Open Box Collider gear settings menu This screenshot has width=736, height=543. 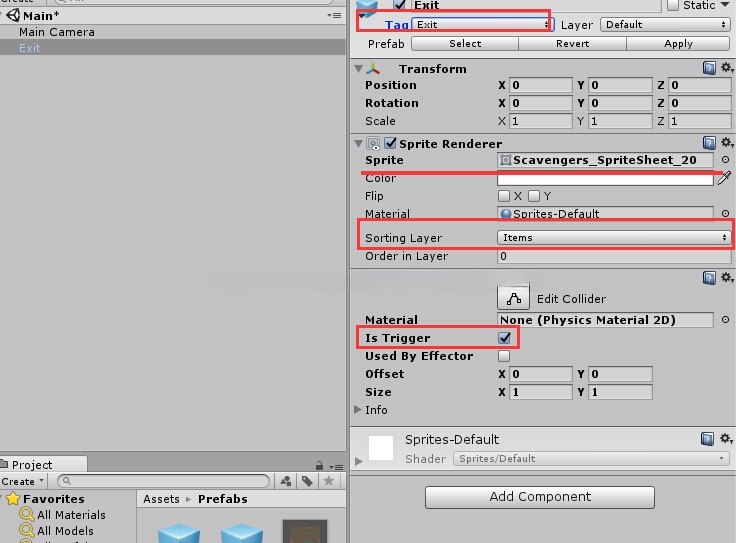point(727,278)
